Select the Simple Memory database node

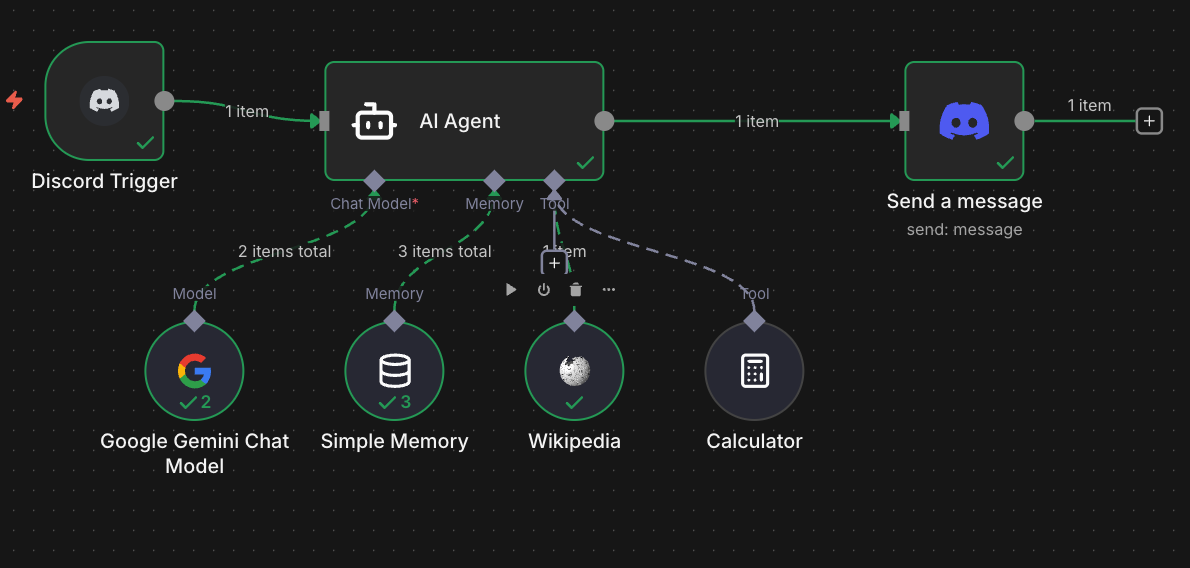(394, 371)
